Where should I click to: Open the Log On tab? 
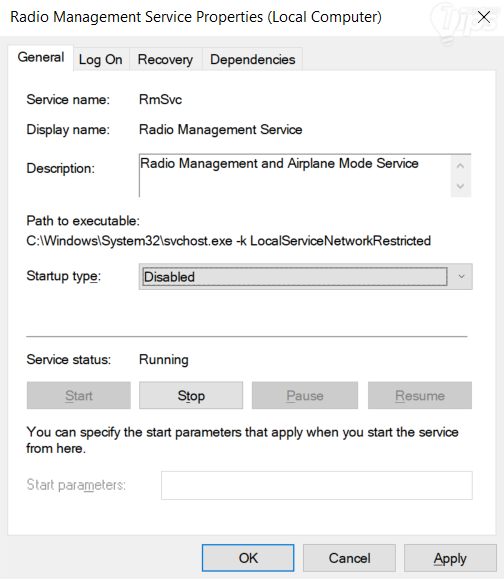[101, 59]
